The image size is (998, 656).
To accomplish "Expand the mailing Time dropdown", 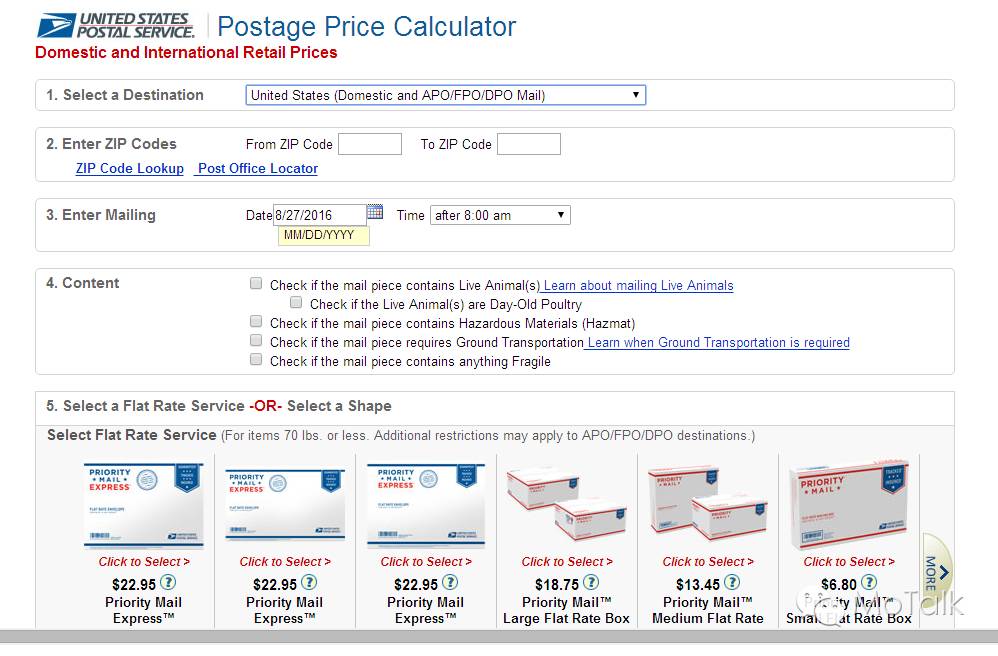I will [499, 215].
